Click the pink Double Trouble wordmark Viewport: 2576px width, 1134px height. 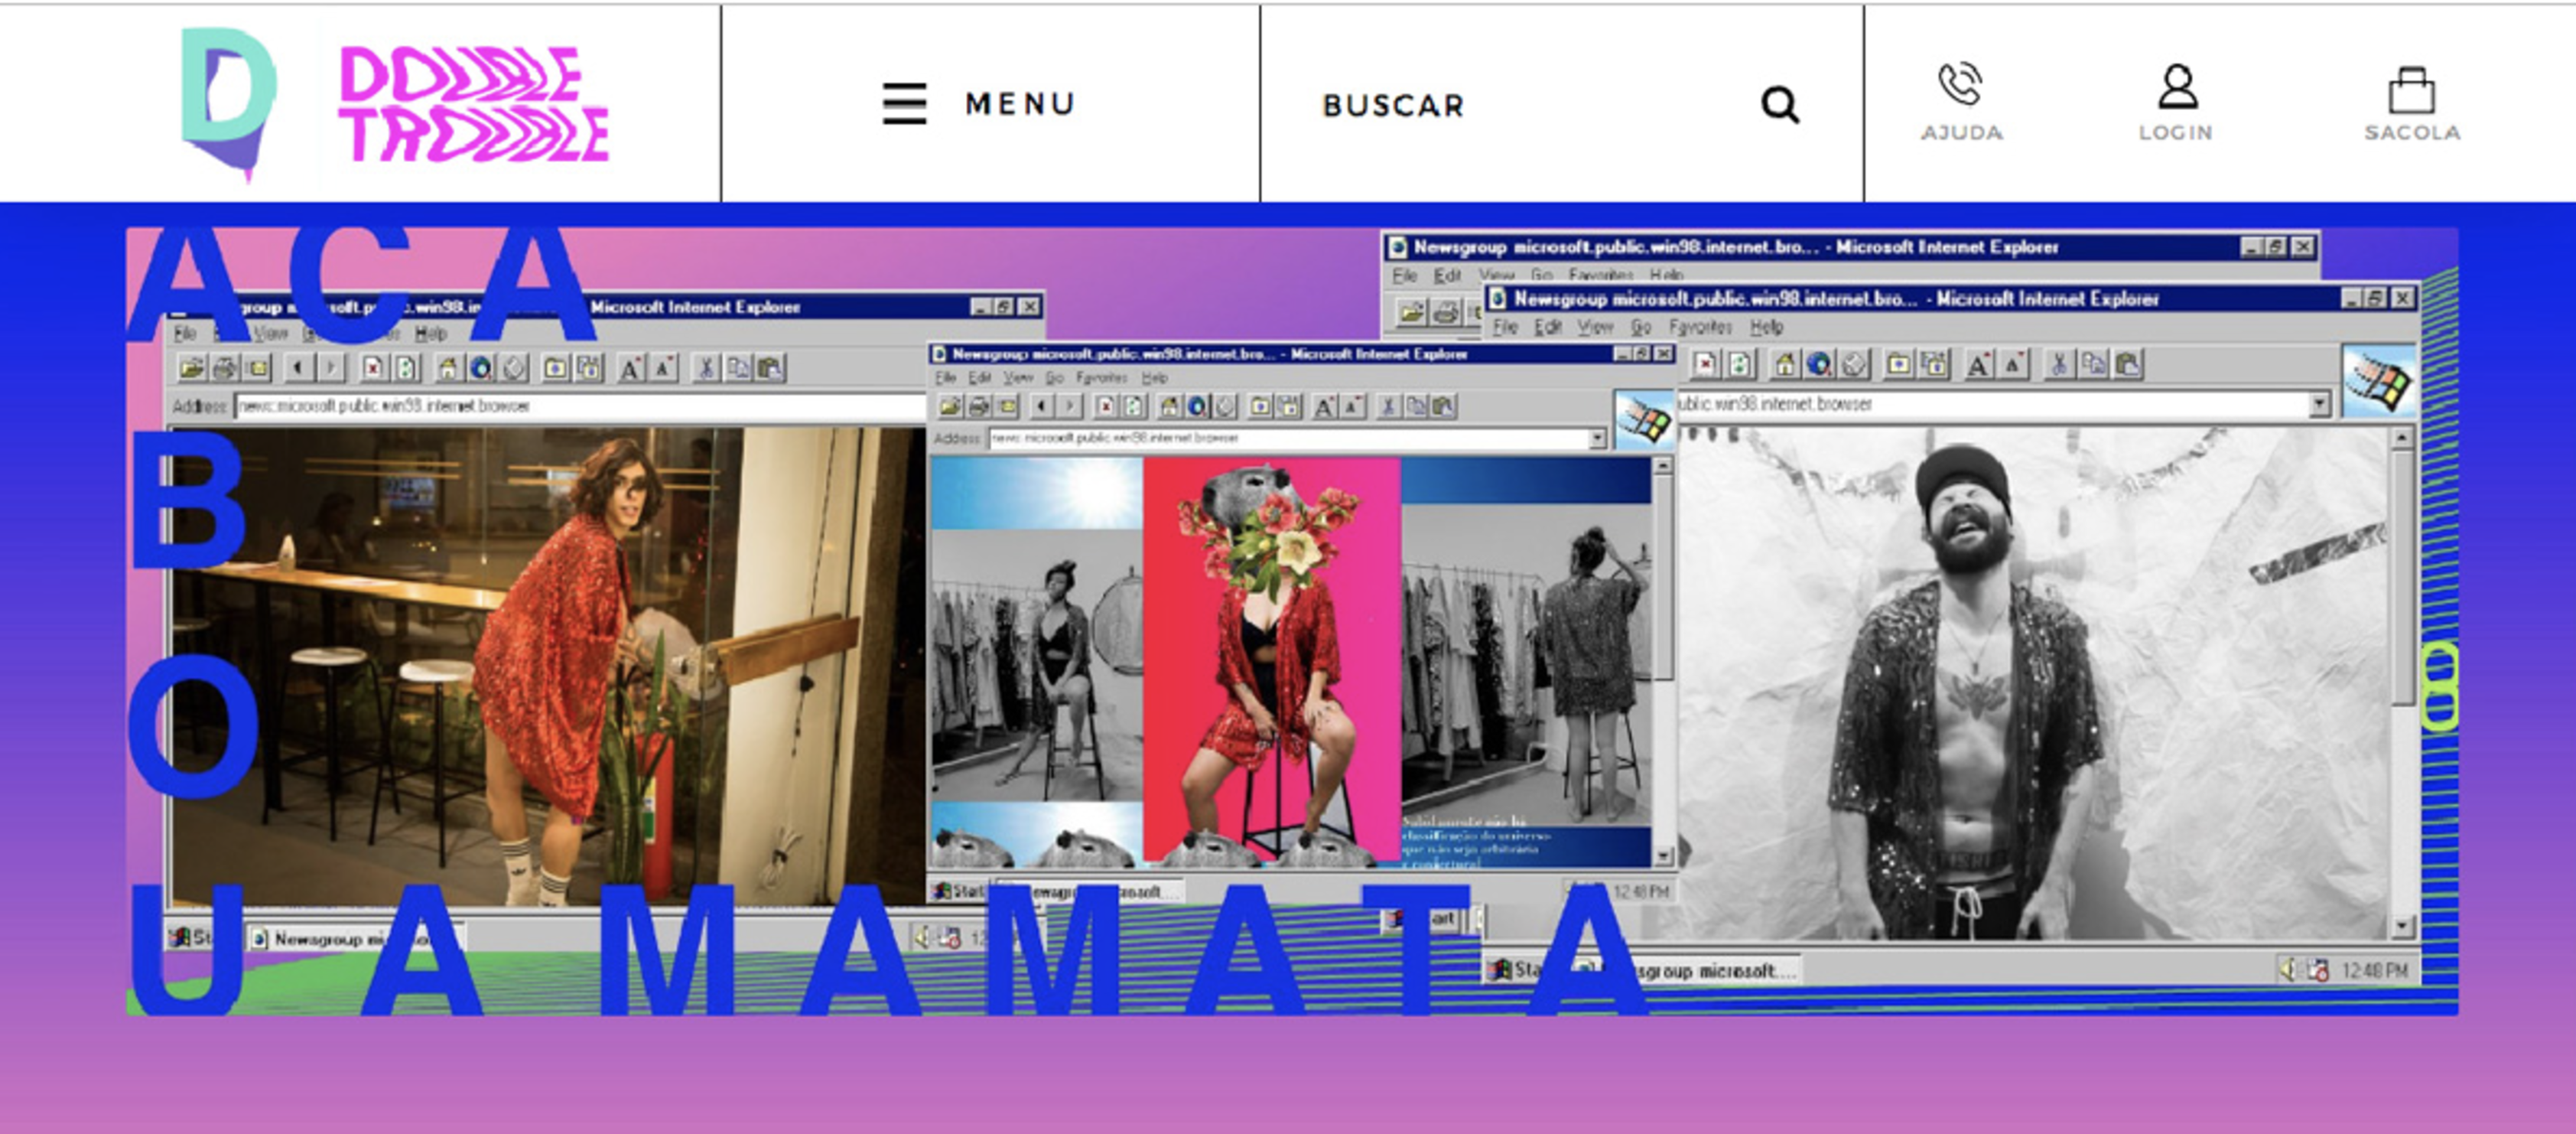pyautogui.click(x=474, y=104)
